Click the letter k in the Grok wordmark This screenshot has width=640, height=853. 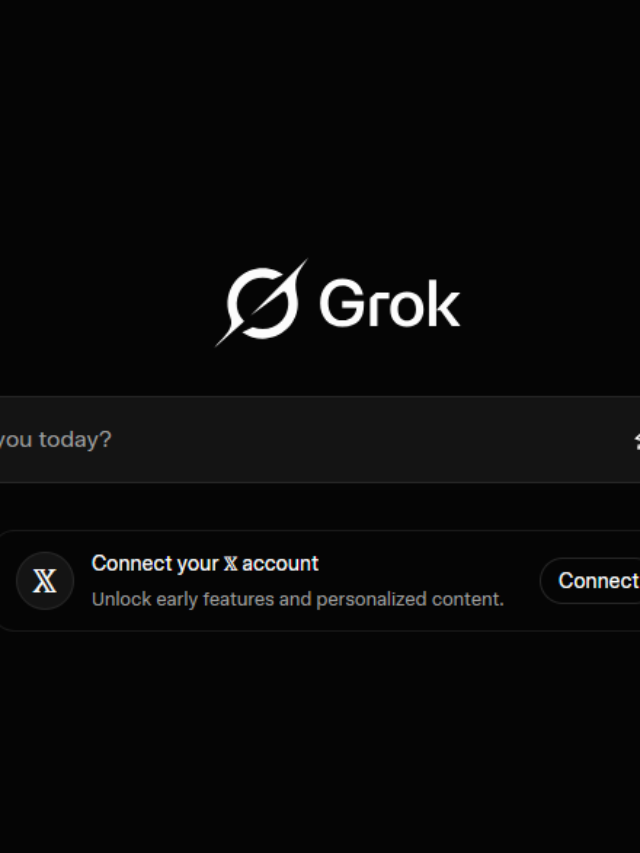[443, 302]
